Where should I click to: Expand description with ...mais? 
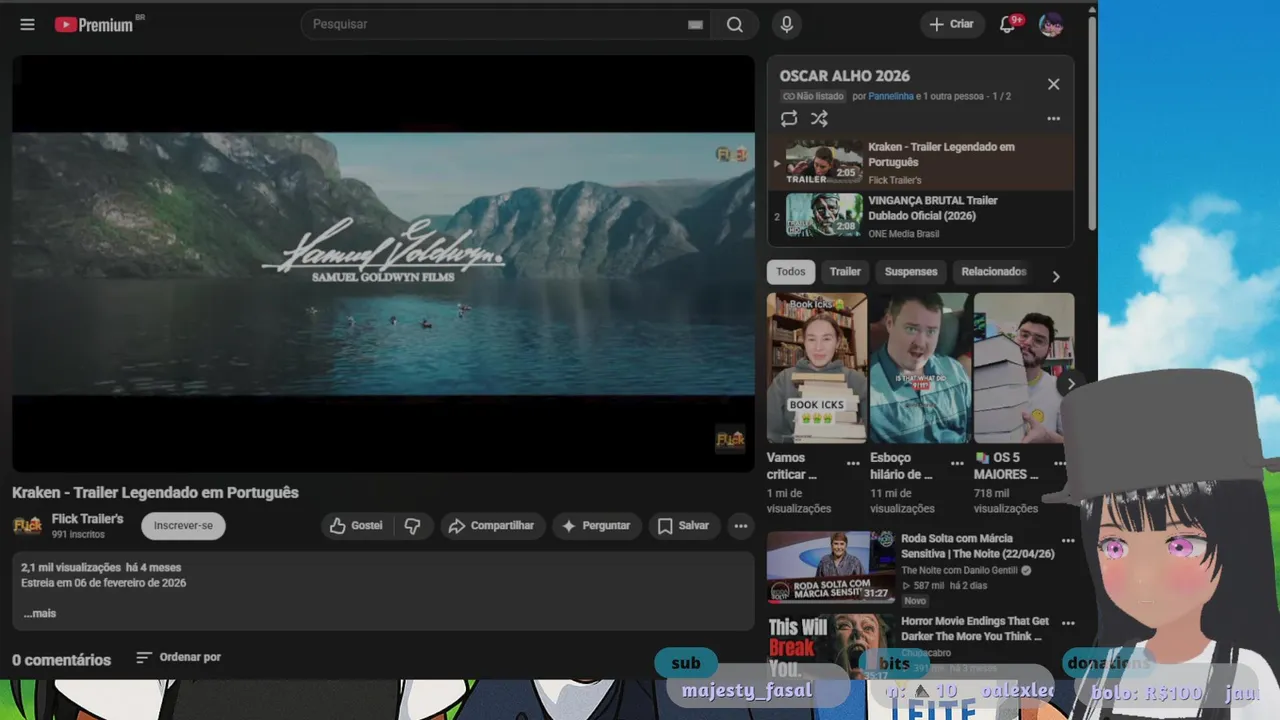[x=40, y=613]
